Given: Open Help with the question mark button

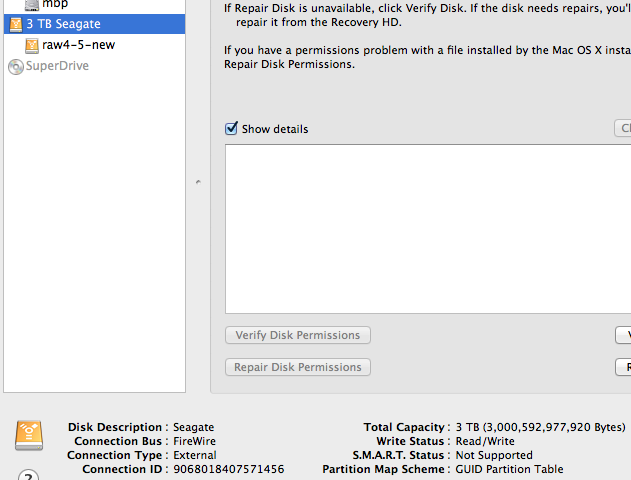Looking at the screenshot, I should (29, 475).
